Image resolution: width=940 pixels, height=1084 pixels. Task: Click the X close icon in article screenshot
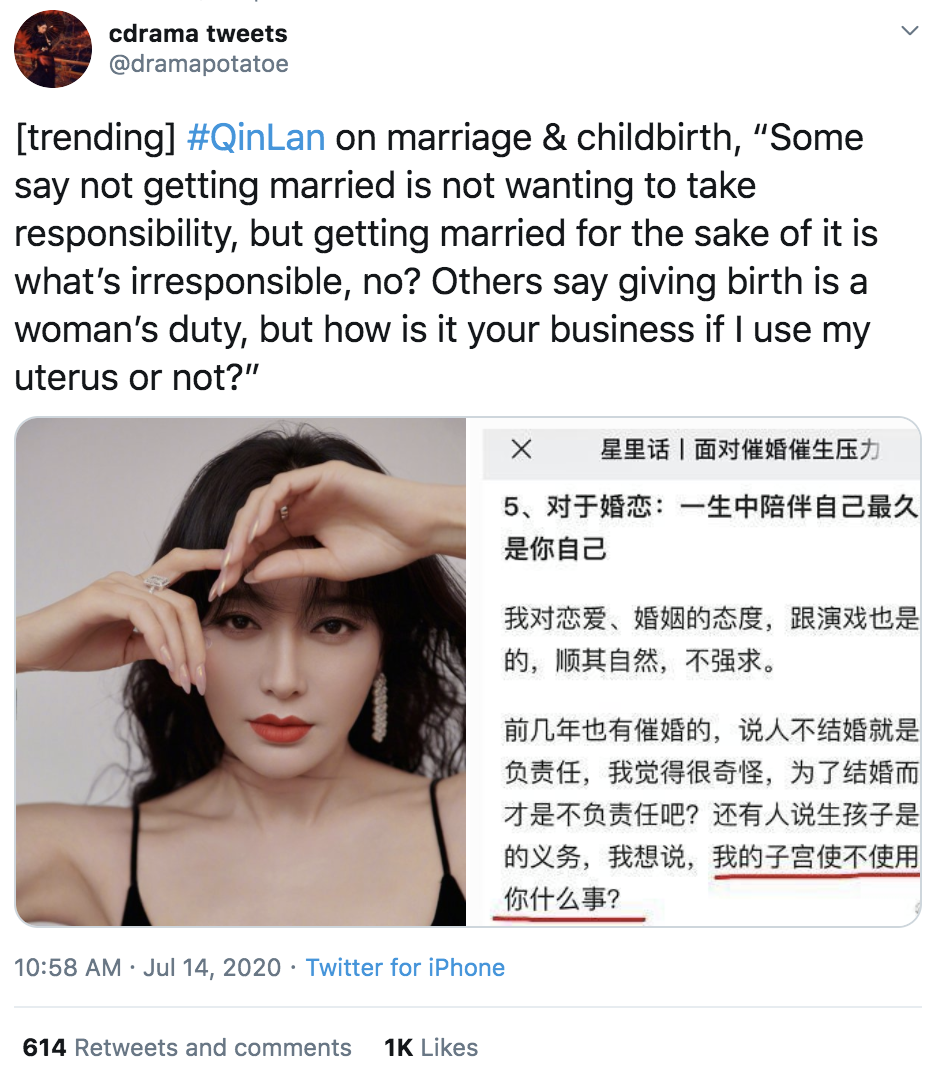(x=522, y=449)
